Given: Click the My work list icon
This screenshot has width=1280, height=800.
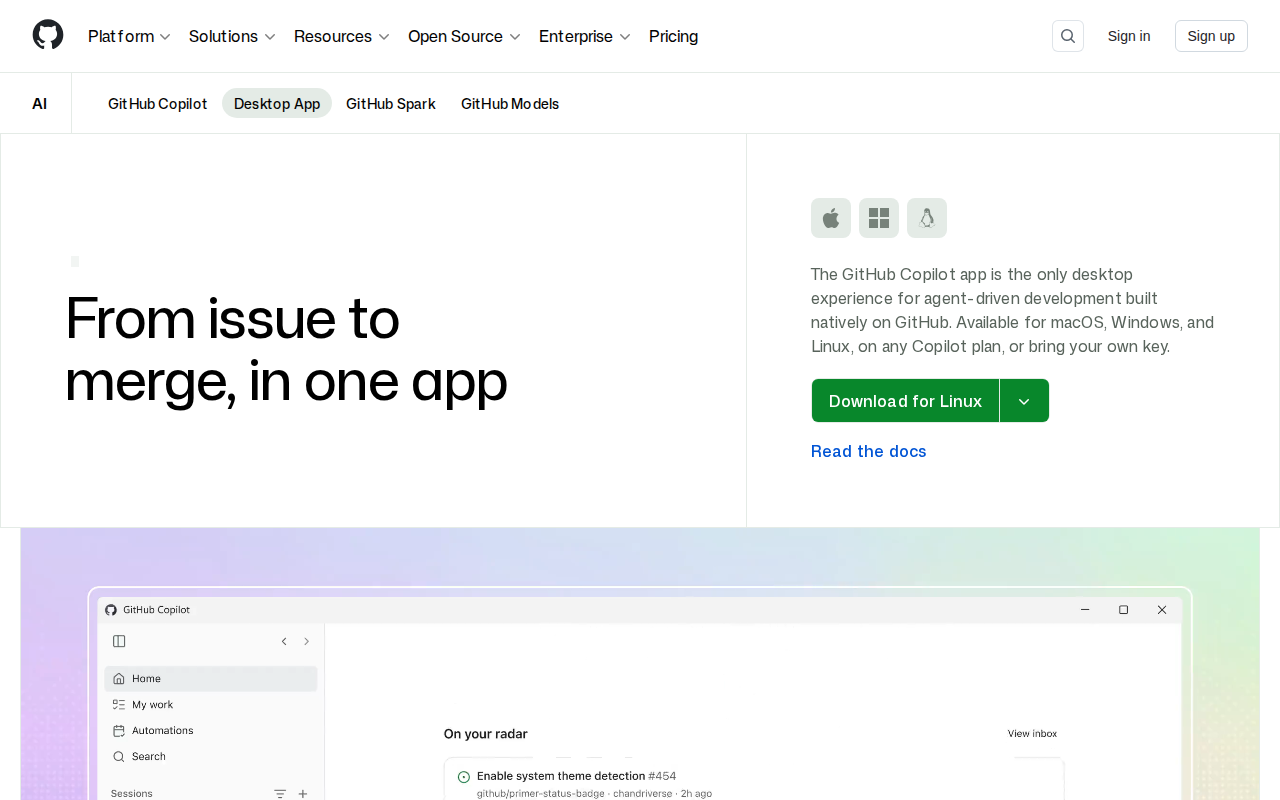Looking at the screenshot, I should tap(119, 704).
